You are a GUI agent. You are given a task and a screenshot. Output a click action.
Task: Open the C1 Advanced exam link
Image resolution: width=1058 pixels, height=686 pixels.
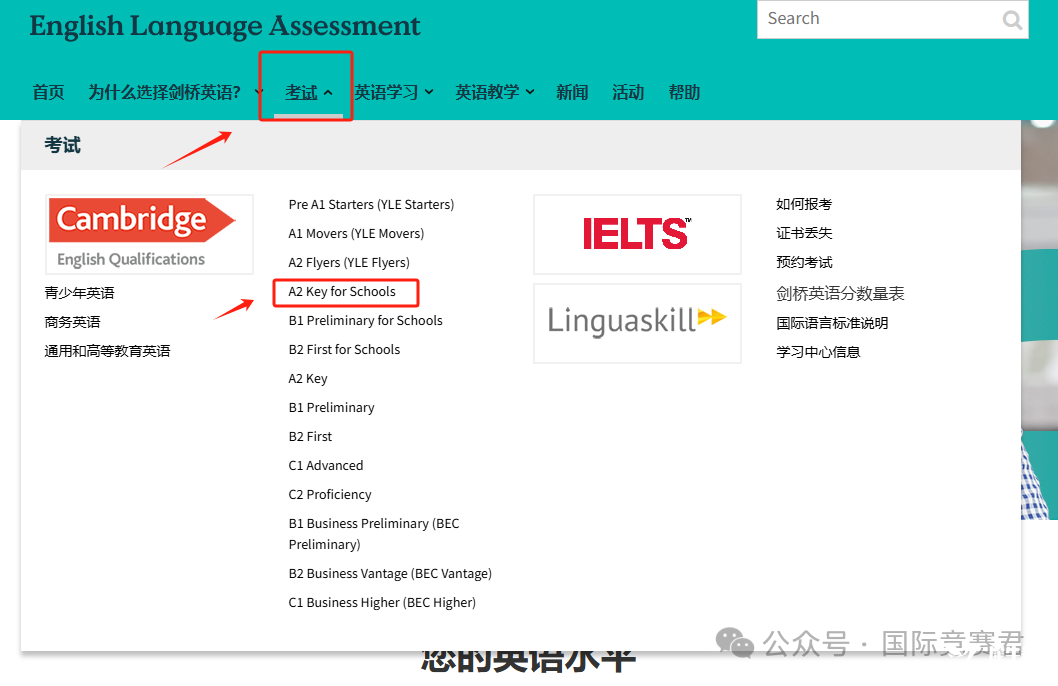(x=326, y=465)
